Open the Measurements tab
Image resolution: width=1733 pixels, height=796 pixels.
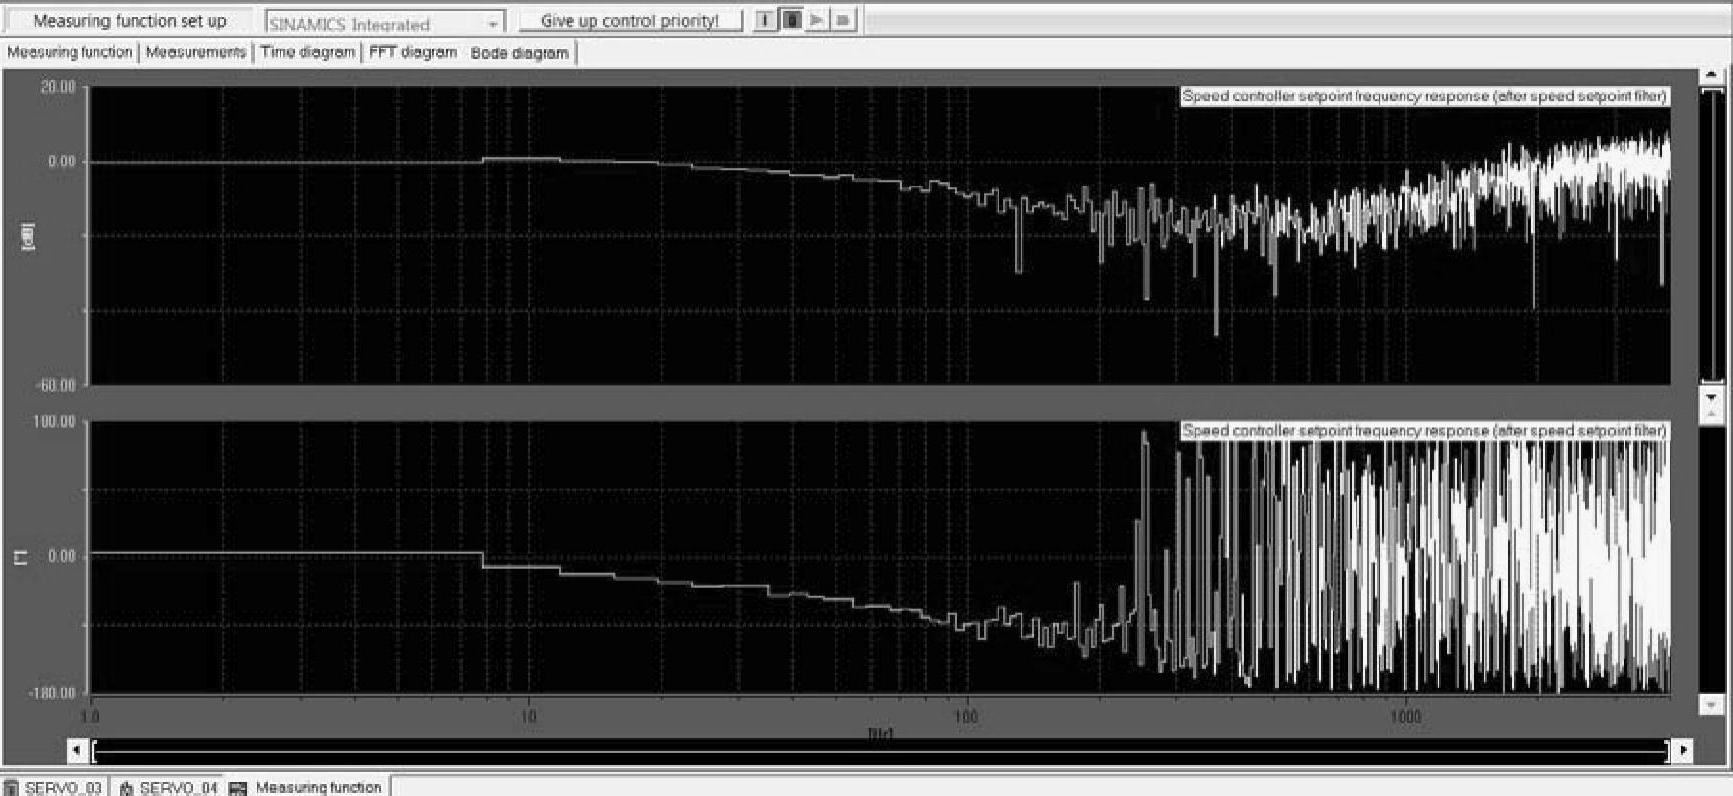(x=196, y=52)
